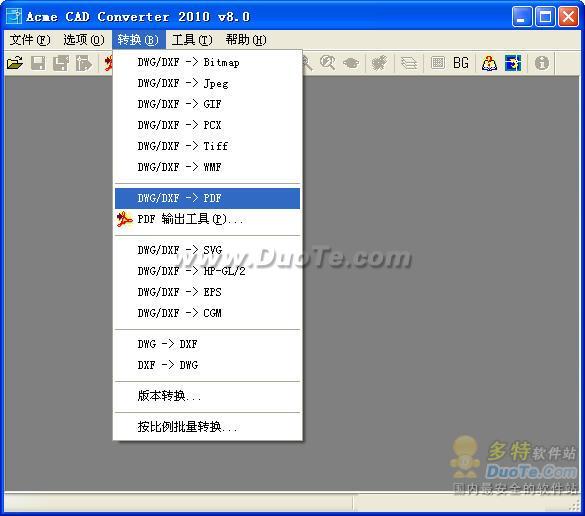The height and width of the screenshot is (516, 585).
Task: Choose DWG/DXF -> Bitmap conversion
Action: [207, 62]
